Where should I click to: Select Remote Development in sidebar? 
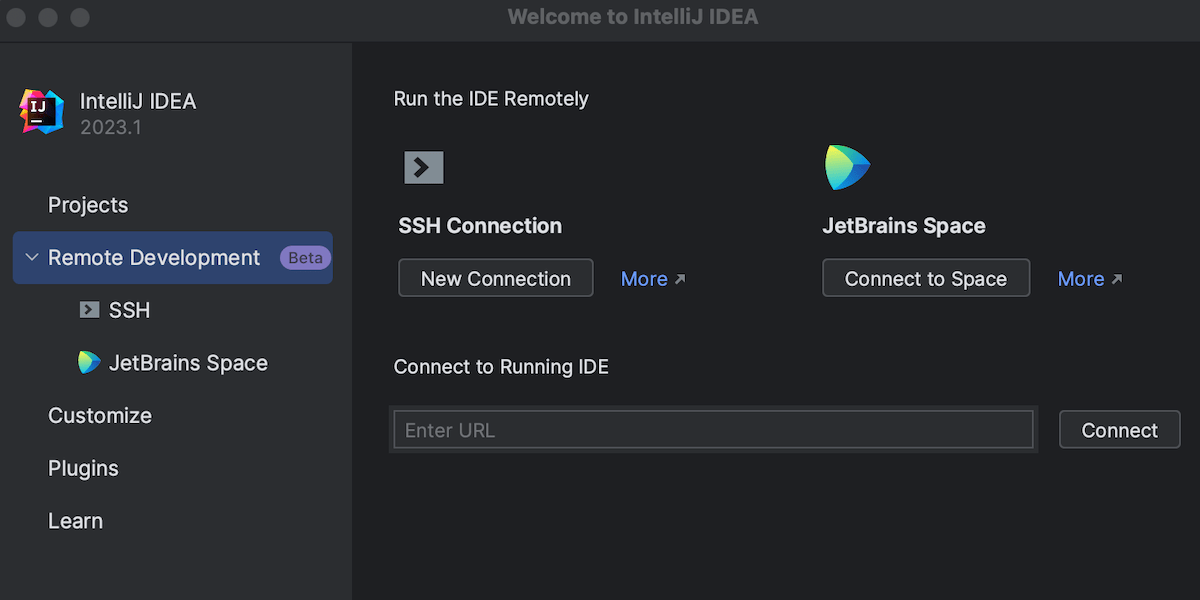(x=173, y=258)
